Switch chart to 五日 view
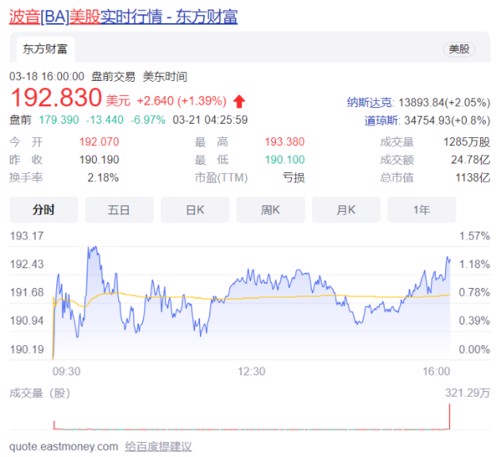The height and width of the screenshot is (457, 500). tap(119, 210)
